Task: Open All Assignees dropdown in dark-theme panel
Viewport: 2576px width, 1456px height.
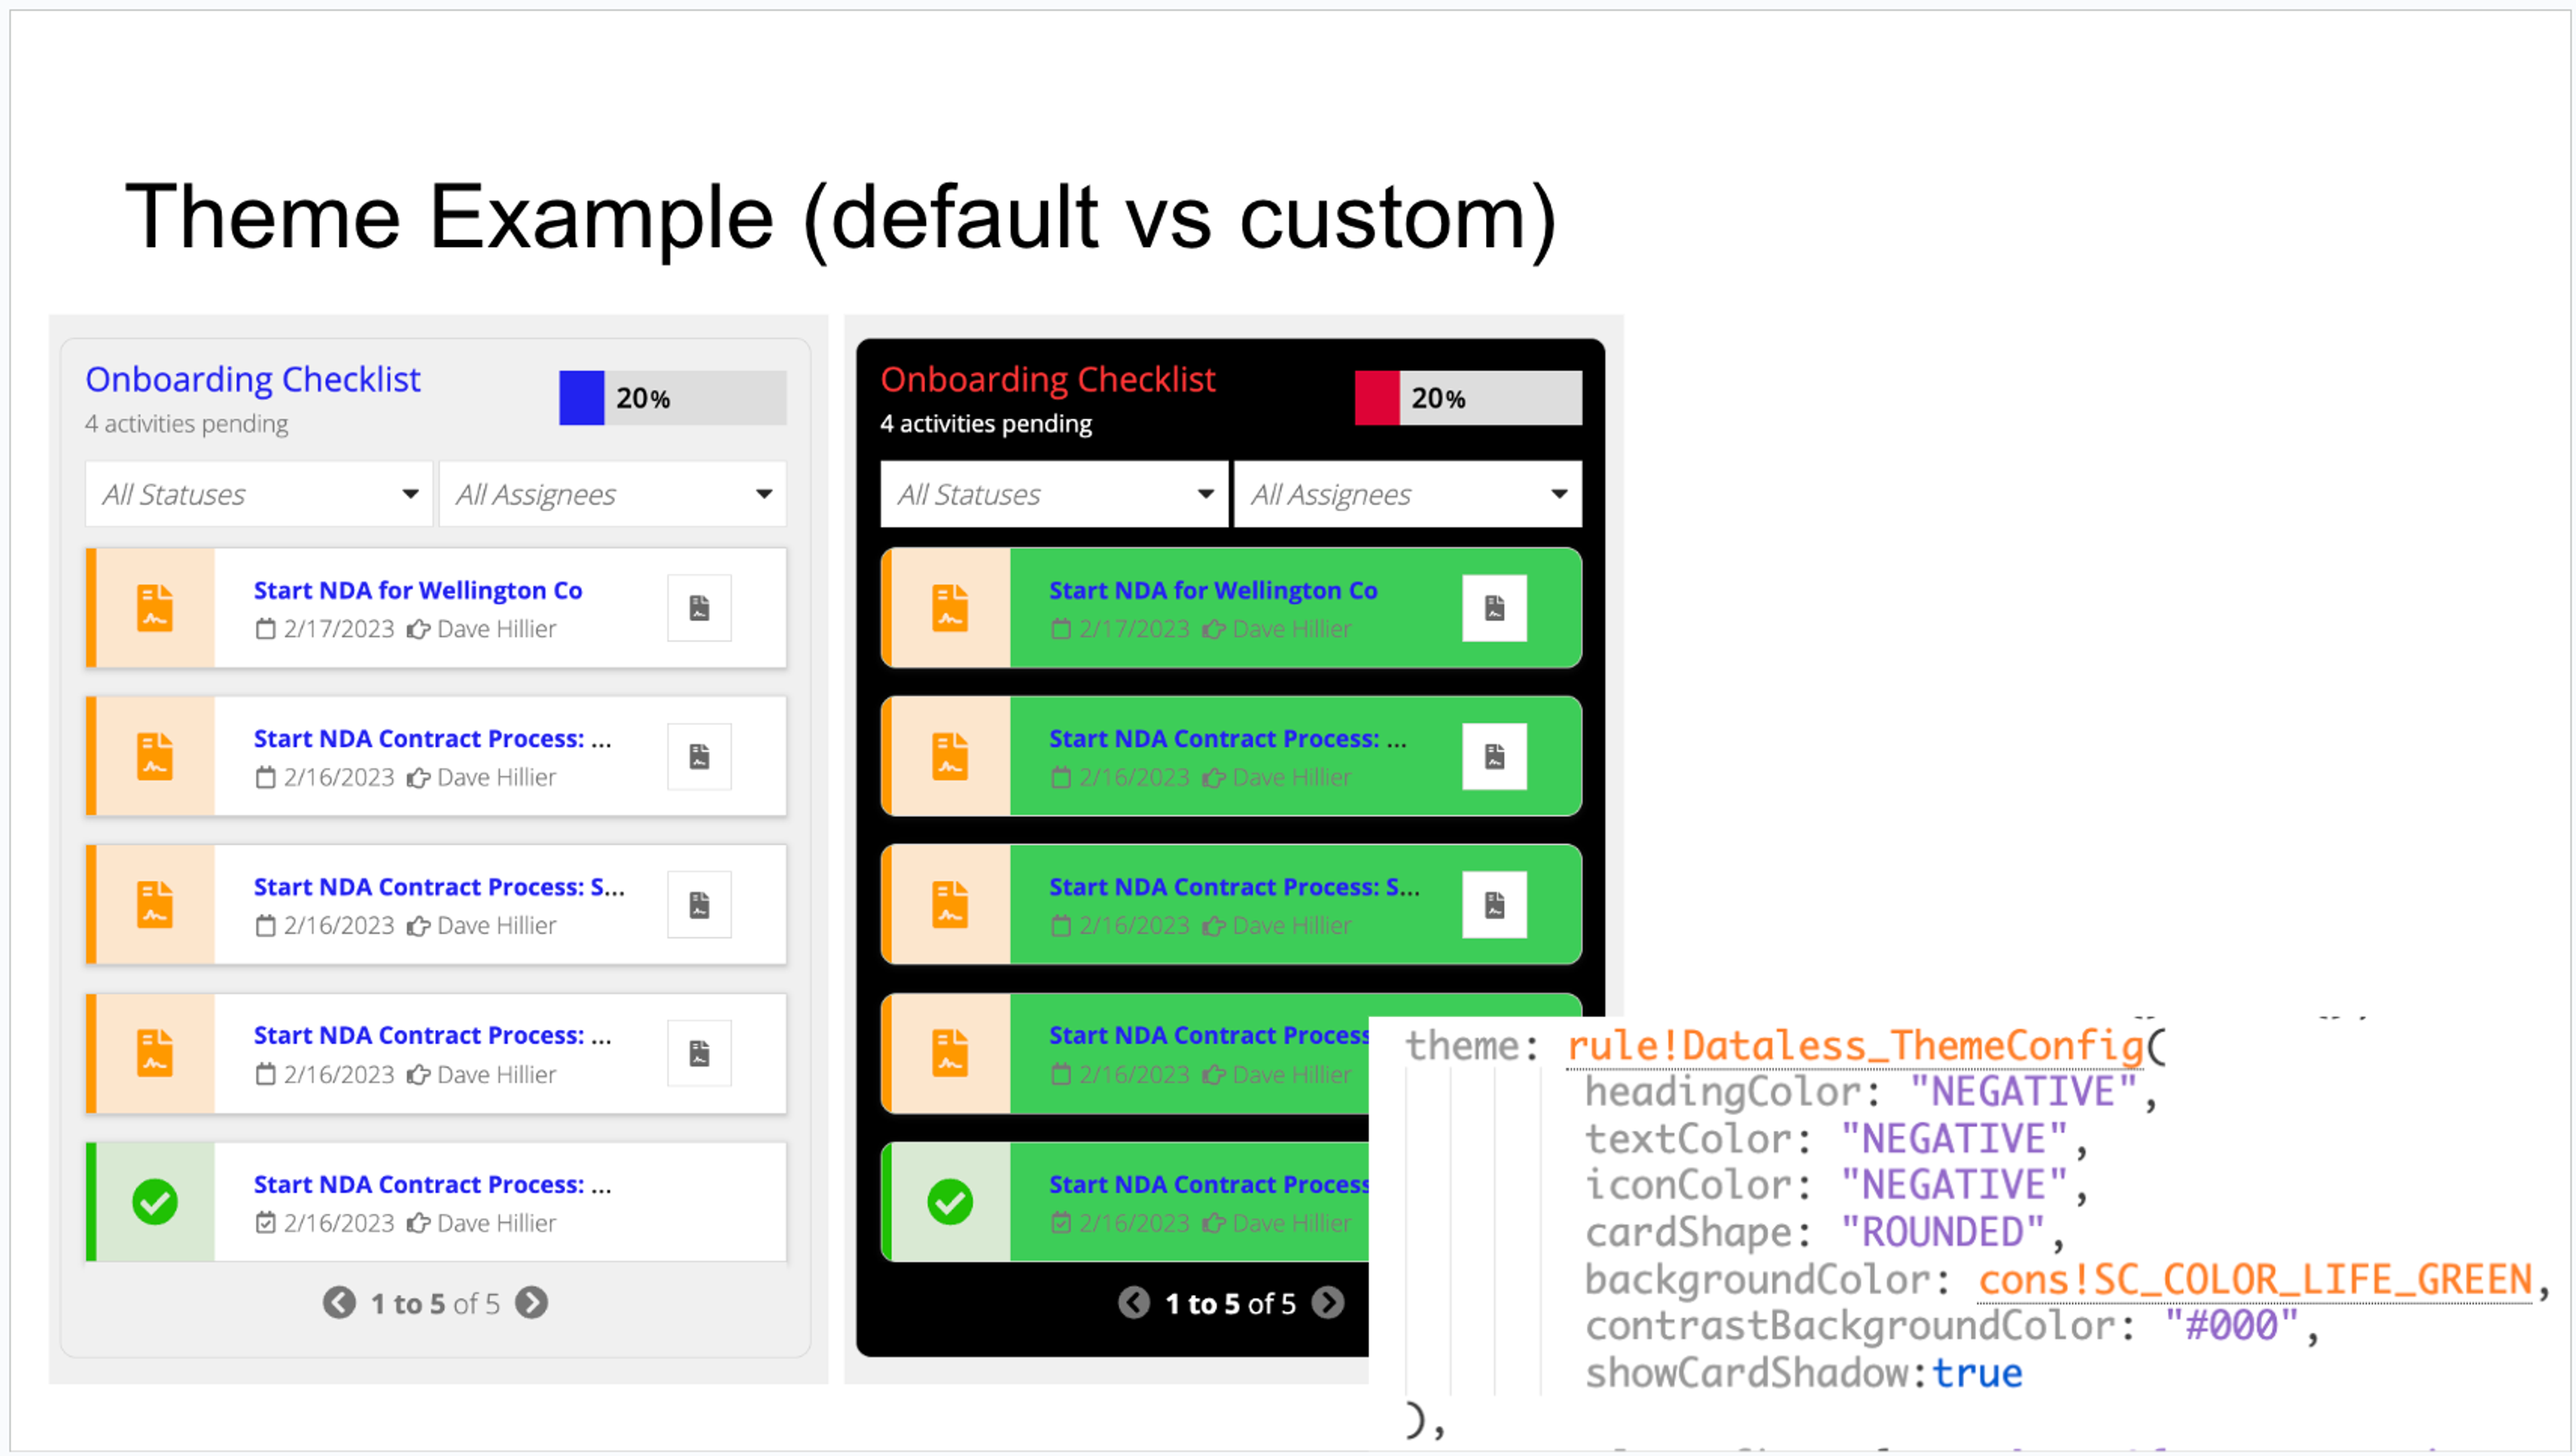Action: pos(1408,494)
